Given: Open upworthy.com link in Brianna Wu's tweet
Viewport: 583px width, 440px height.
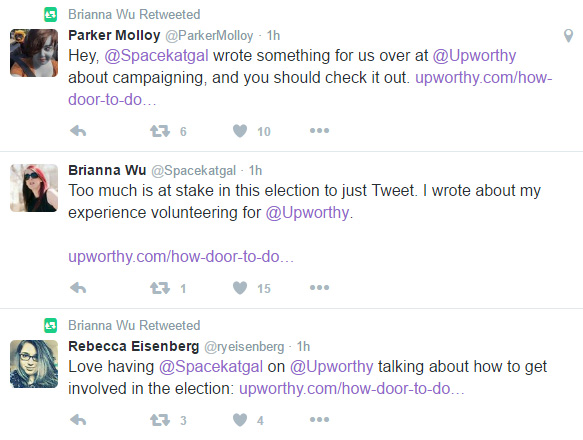Looking at the screenshot, I should coord(181,257).
